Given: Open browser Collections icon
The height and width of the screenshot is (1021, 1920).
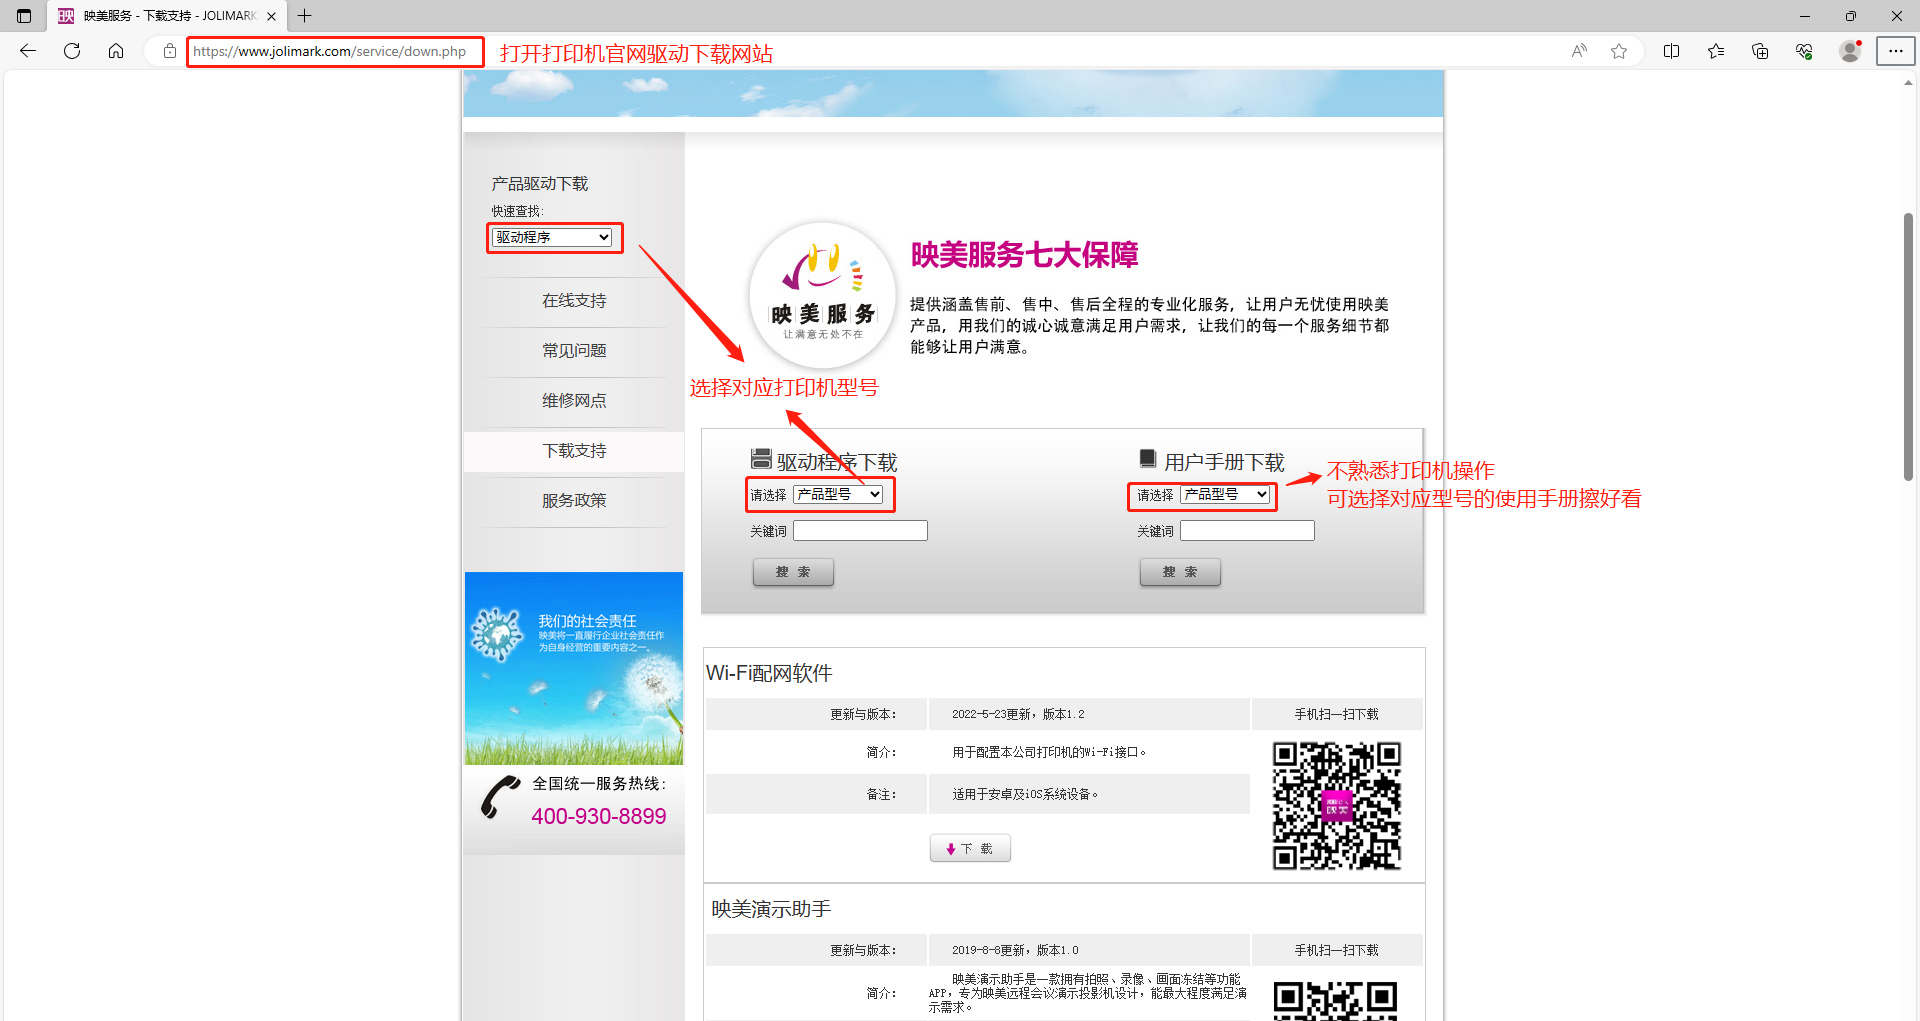Looking at the screenshot, I should click(1760, 51).
